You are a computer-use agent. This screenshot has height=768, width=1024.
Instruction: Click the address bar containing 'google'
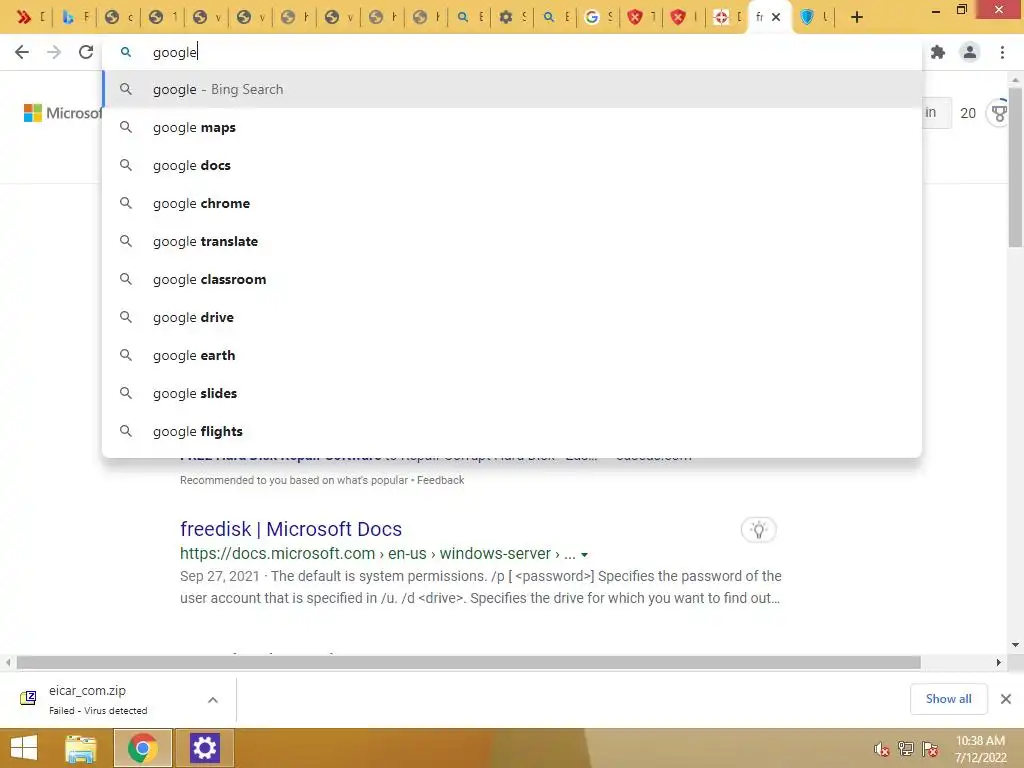pos(513,52)
